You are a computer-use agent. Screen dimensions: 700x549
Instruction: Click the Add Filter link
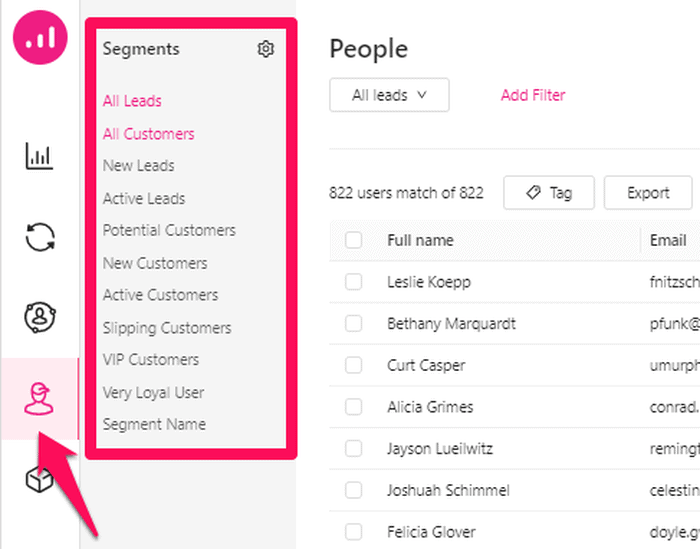(533, 95)
